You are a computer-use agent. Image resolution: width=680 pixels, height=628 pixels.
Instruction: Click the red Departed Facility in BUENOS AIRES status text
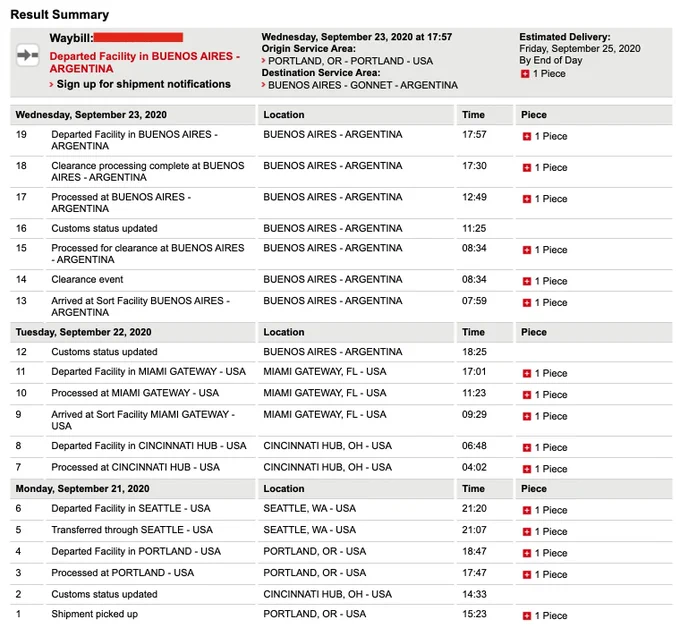(x=144, y=62)
